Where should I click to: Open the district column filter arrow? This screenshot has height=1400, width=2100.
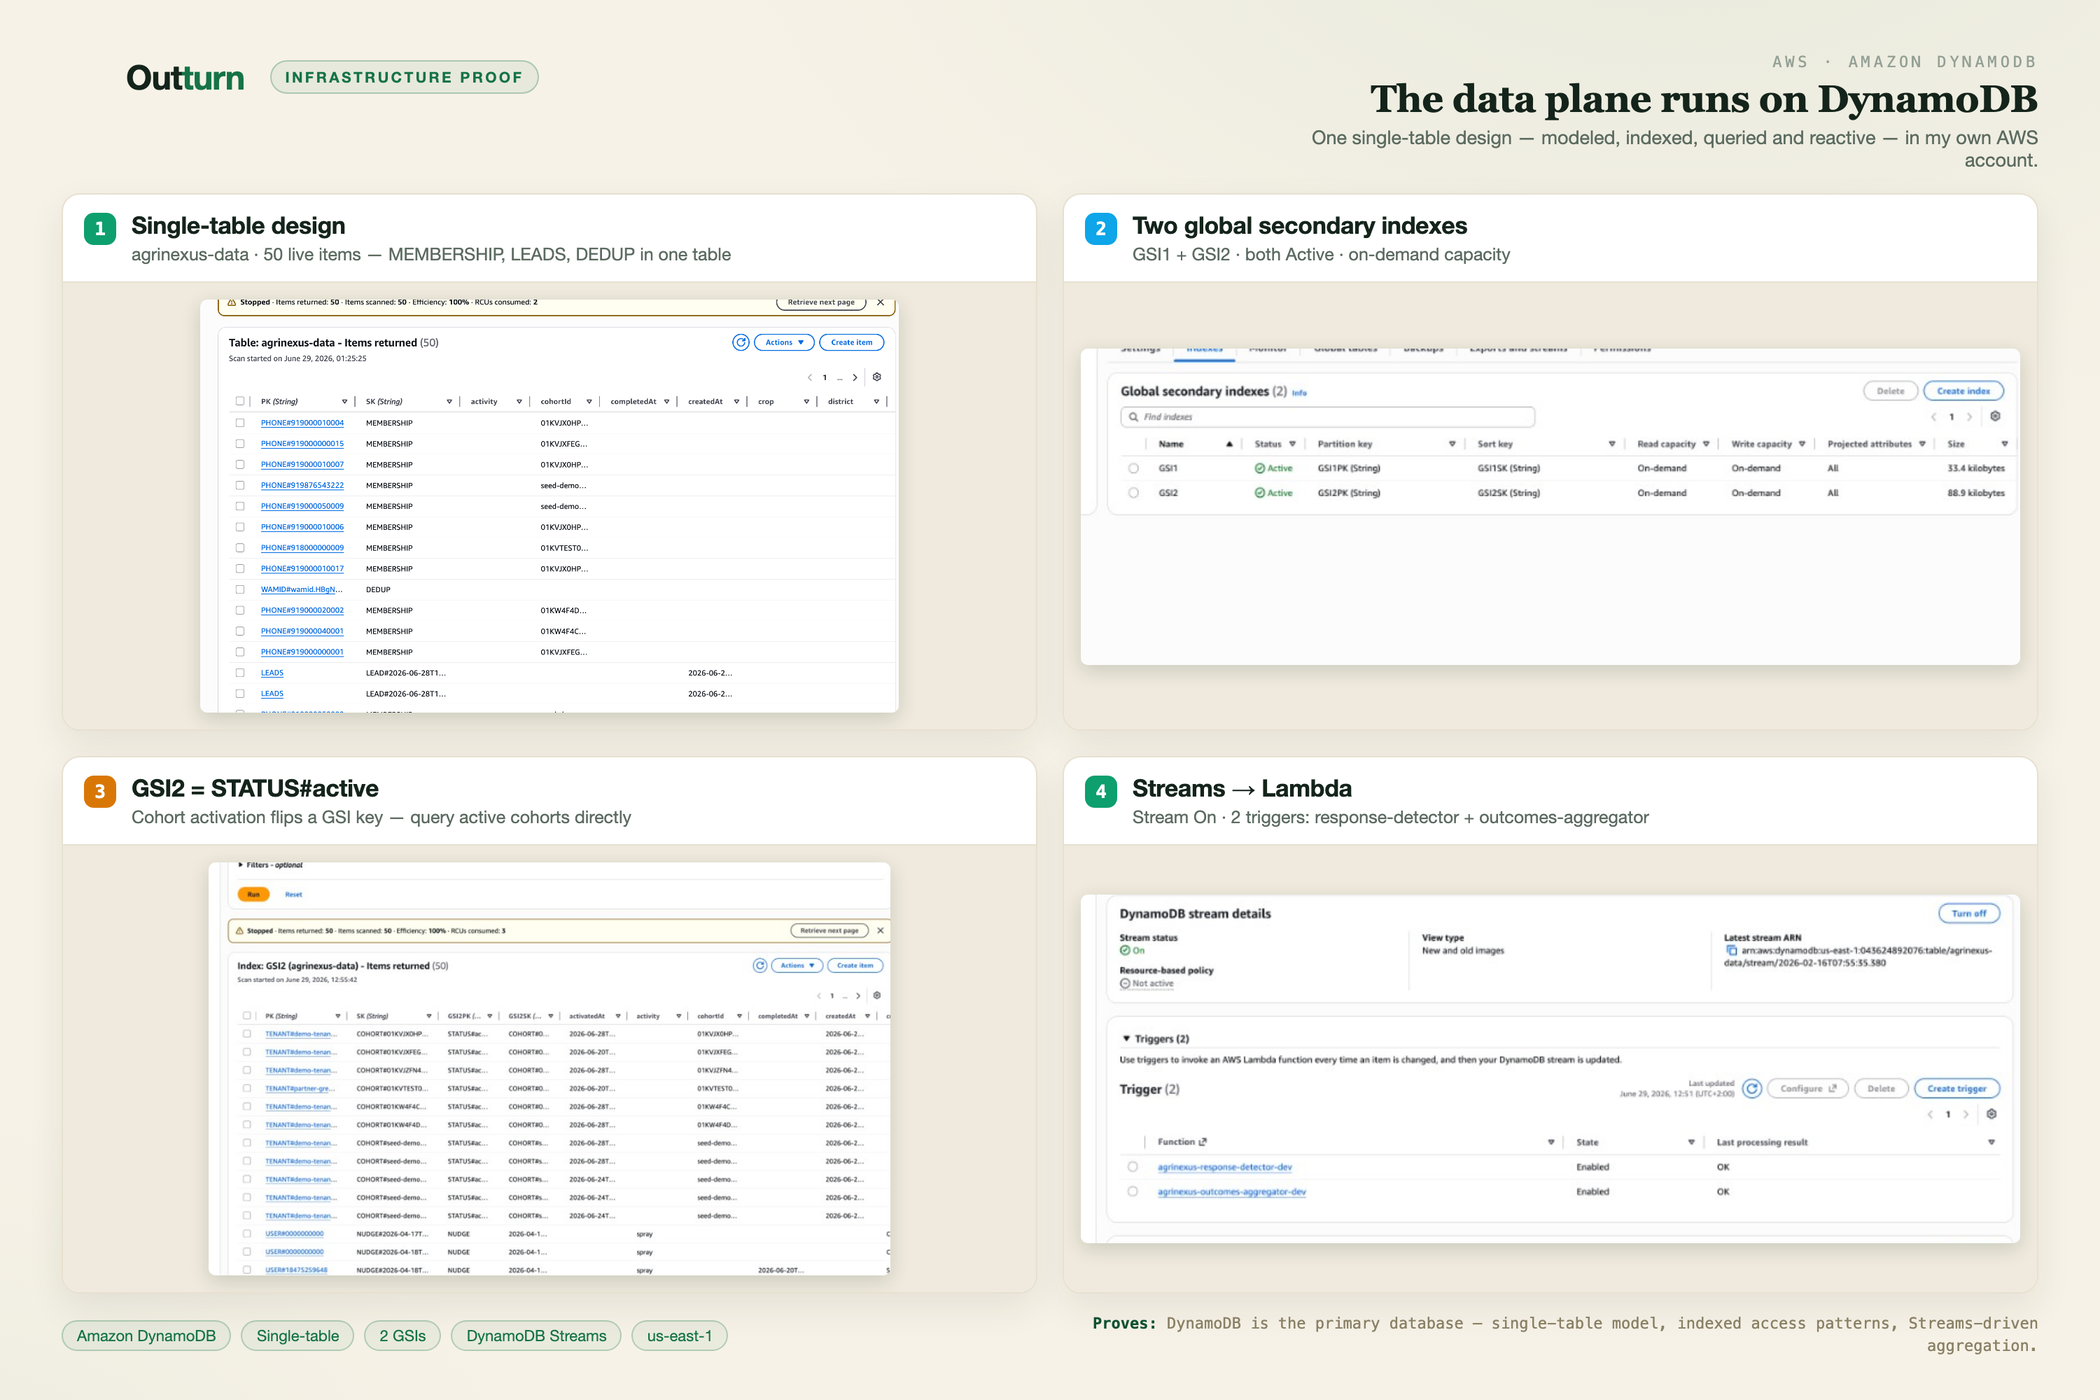click(876, 402)
